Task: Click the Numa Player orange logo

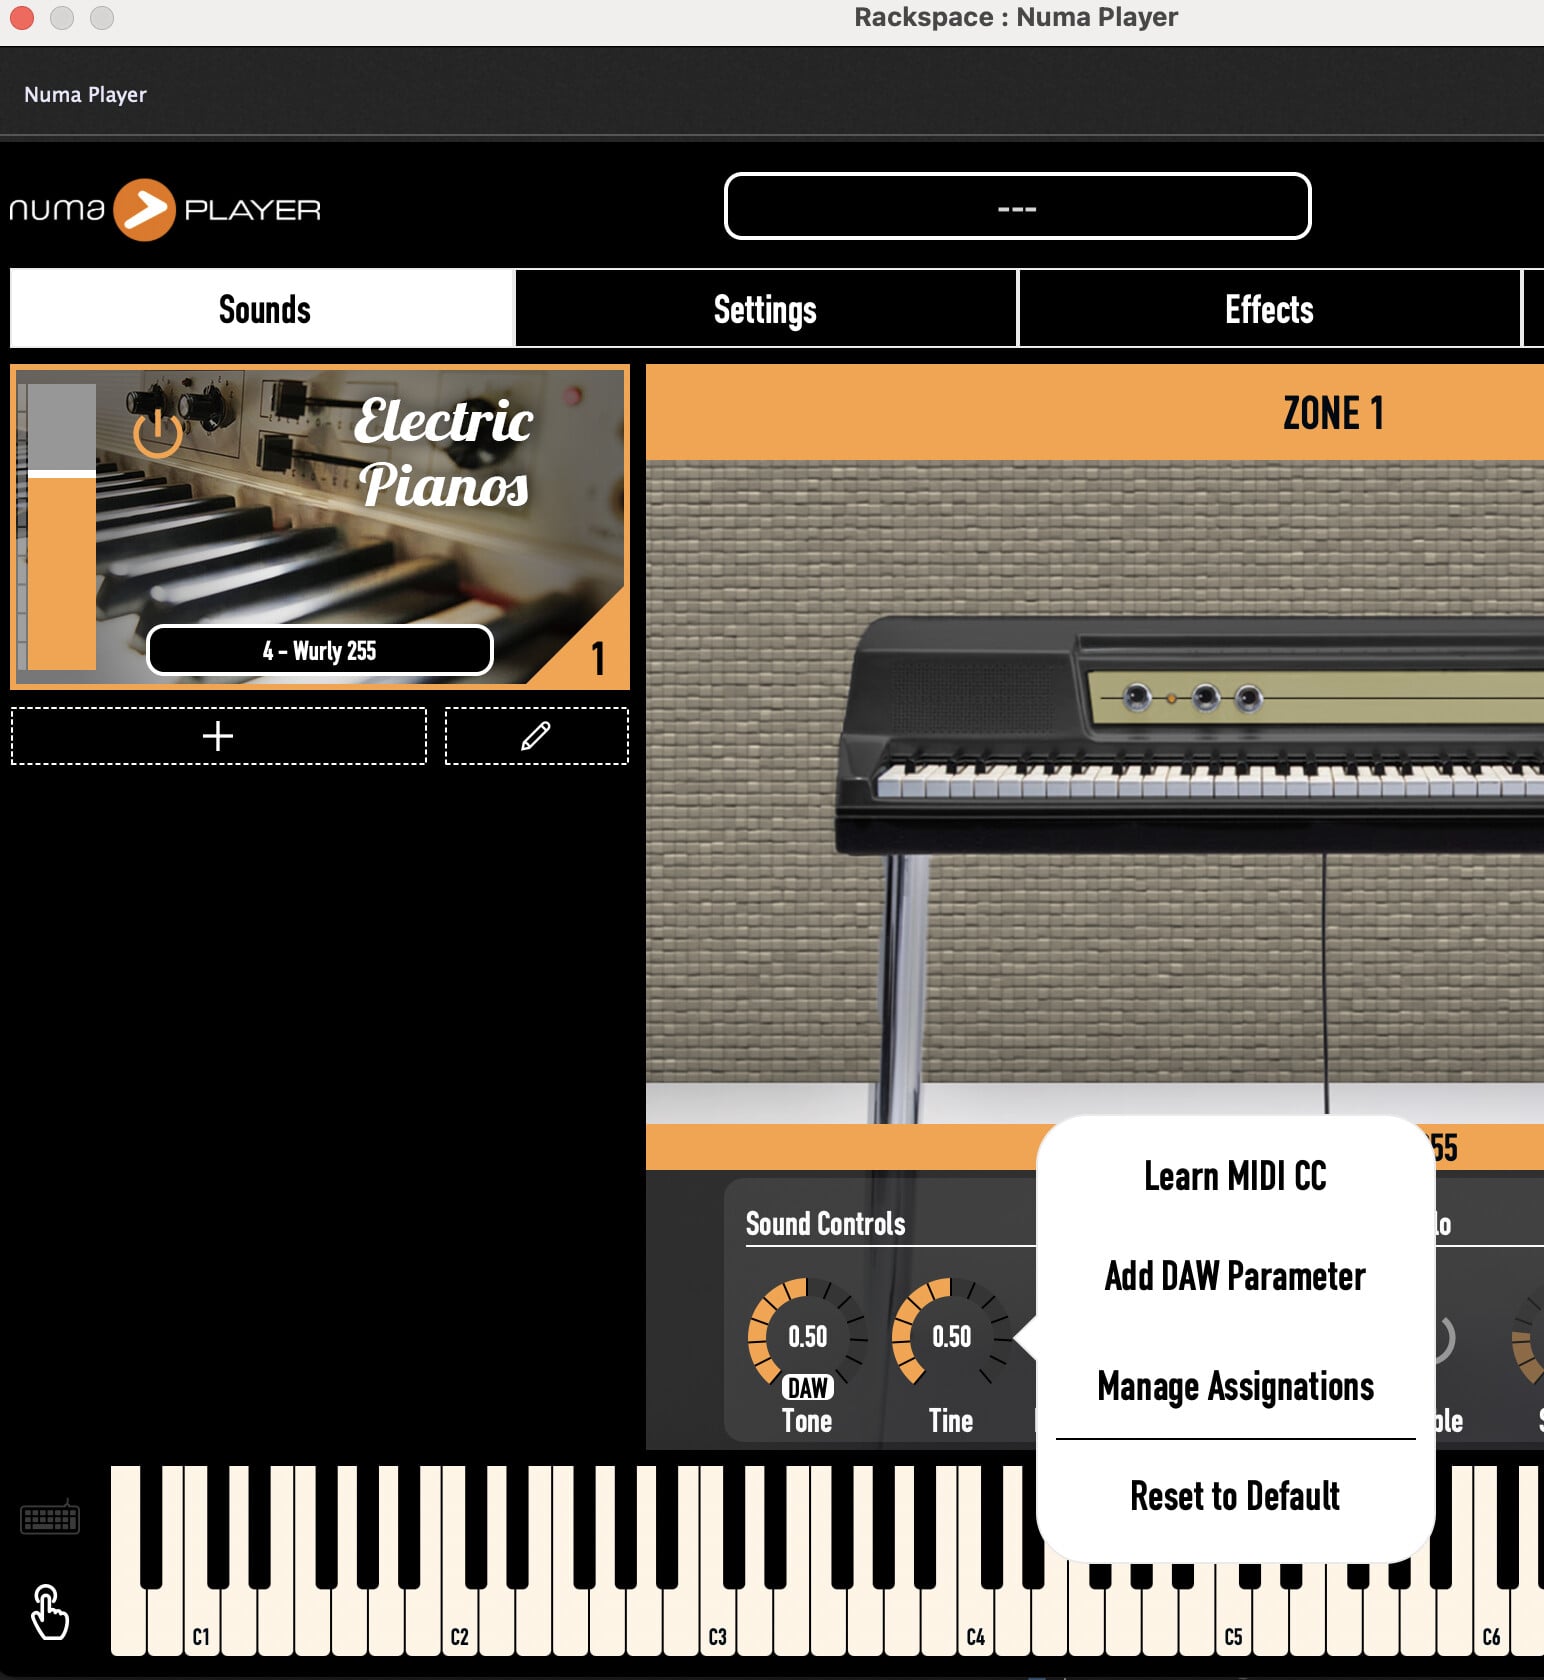Action: point(144,210)
